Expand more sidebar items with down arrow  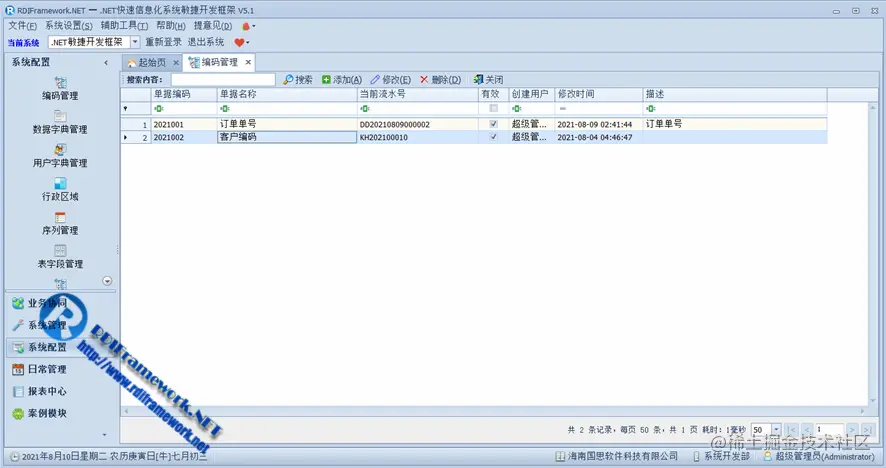pos(107,281)
